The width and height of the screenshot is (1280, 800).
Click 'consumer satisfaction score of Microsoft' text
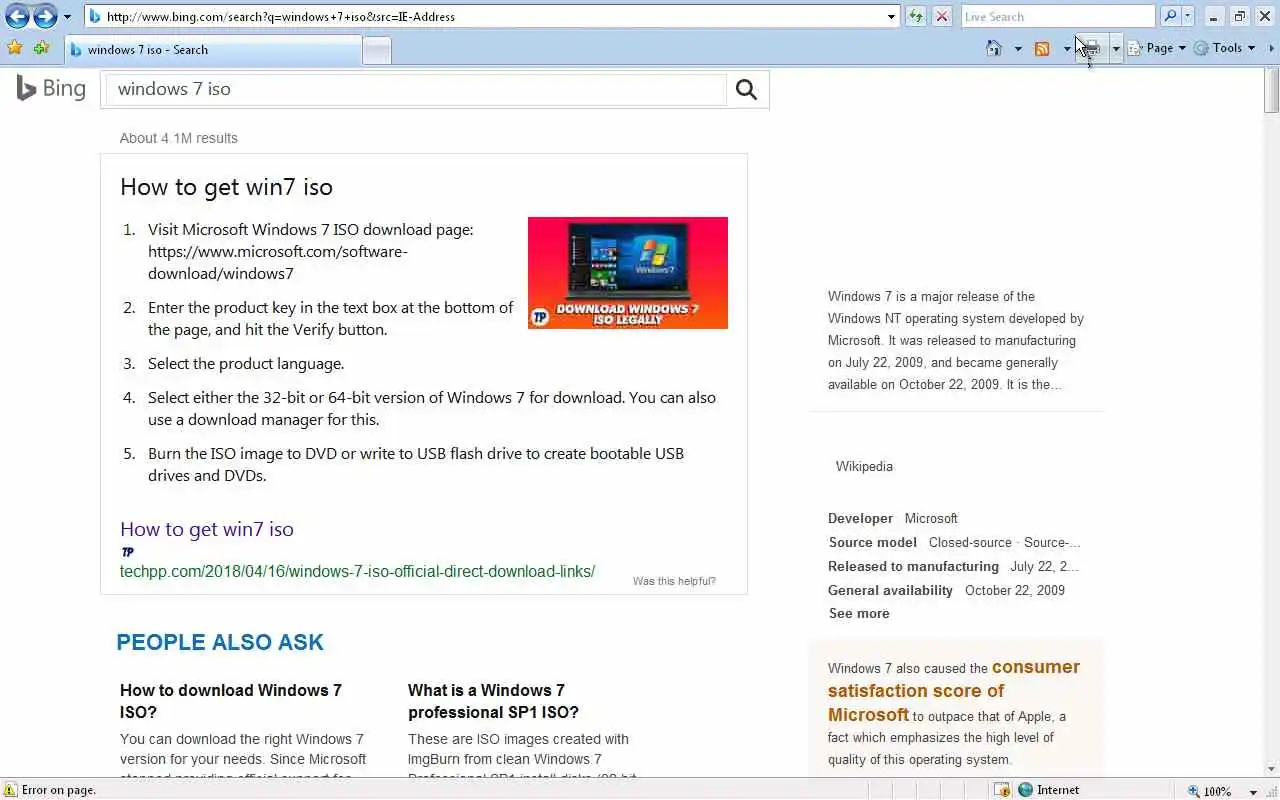pyautogui.click(x=954, y=690)
